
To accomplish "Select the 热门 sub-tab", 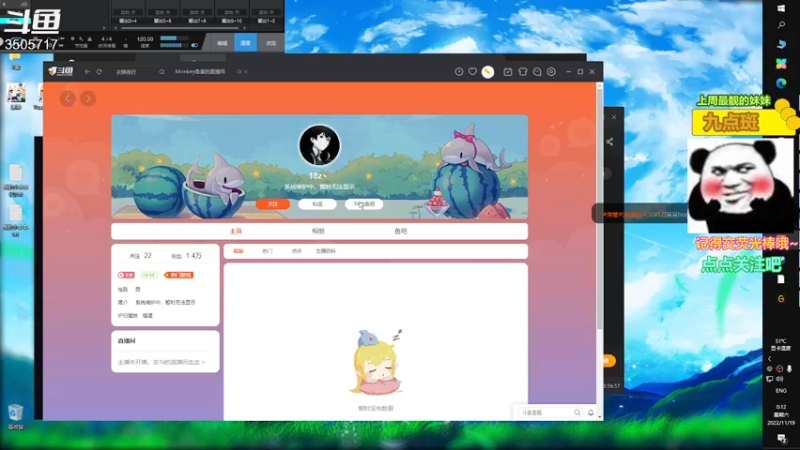I will click(267, 251).
